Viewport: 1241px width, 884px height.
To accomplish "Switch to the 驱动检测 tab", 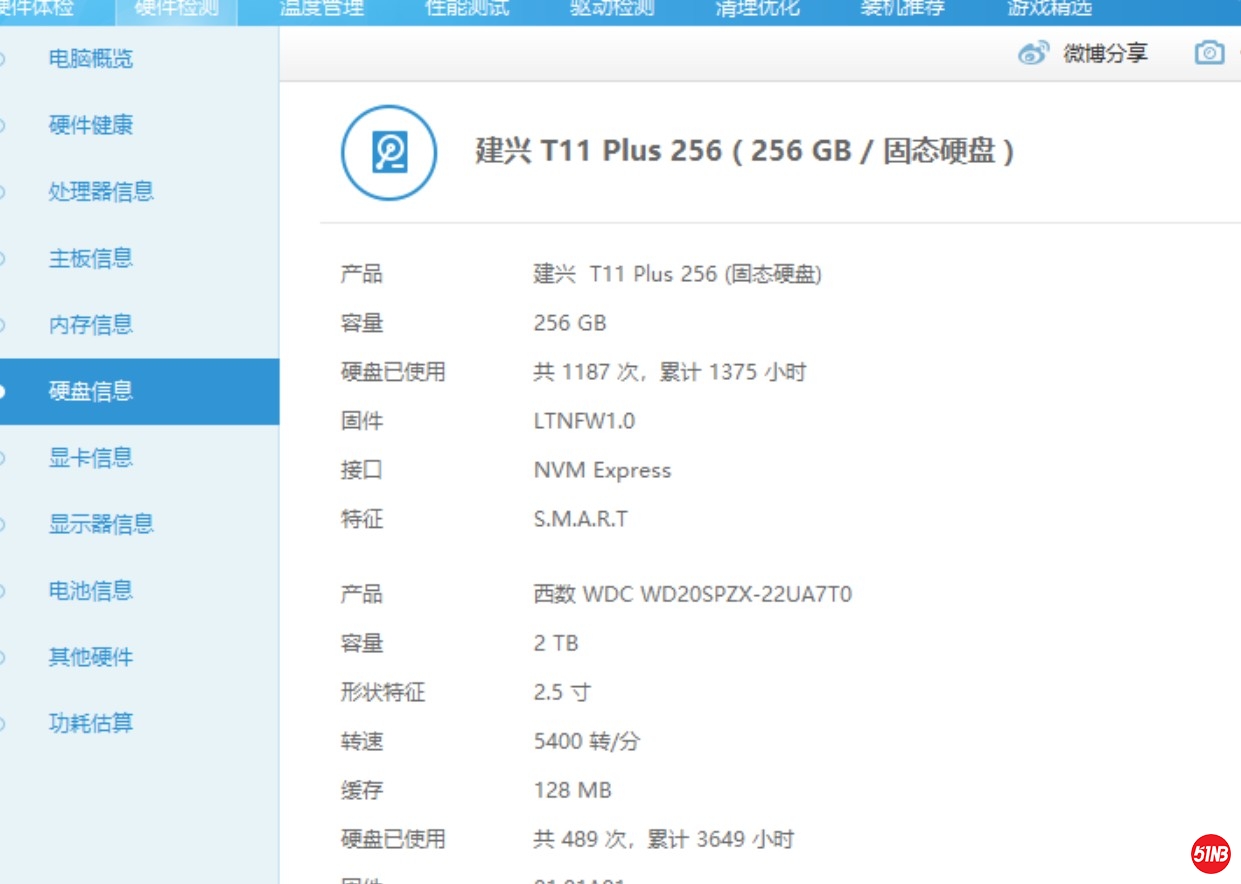I will click(x=612, y=9).
